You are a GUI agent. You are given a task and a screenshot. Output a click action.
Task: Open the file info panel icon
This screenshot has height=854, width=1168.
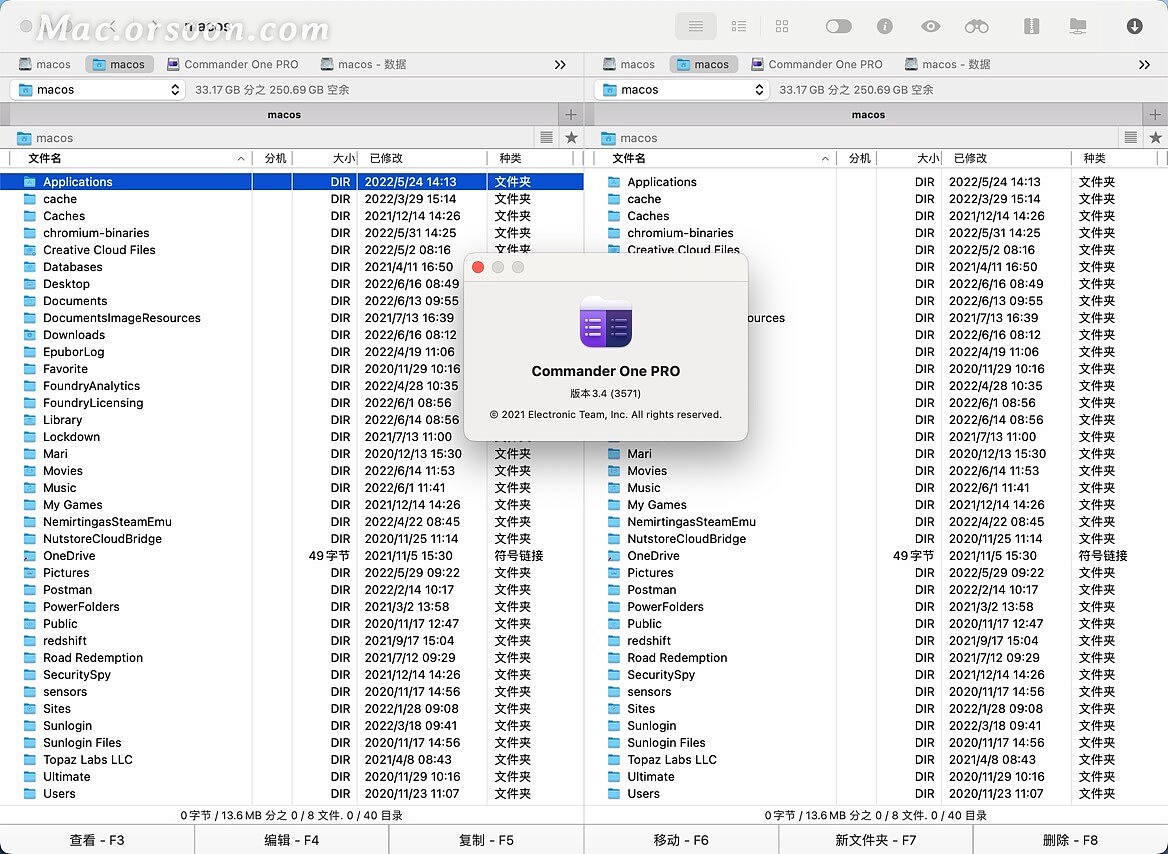click(x=887, y=26)
